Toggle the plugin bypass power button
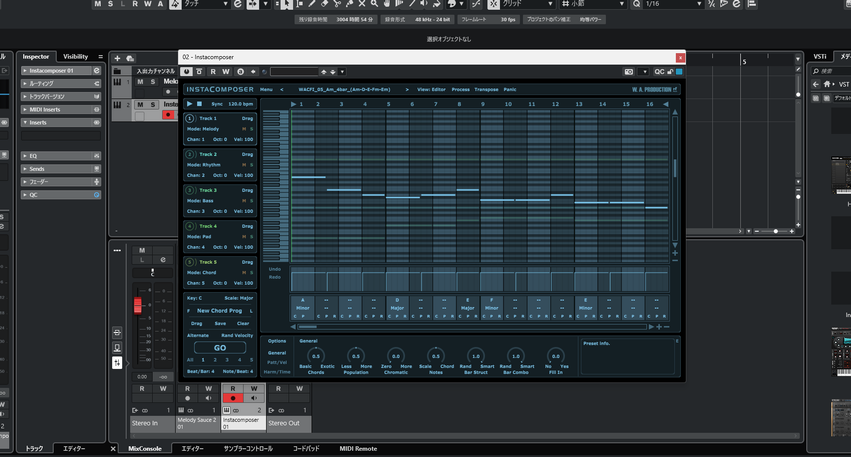This screenshot has height=457, width=851. click(x=186, y=72)
